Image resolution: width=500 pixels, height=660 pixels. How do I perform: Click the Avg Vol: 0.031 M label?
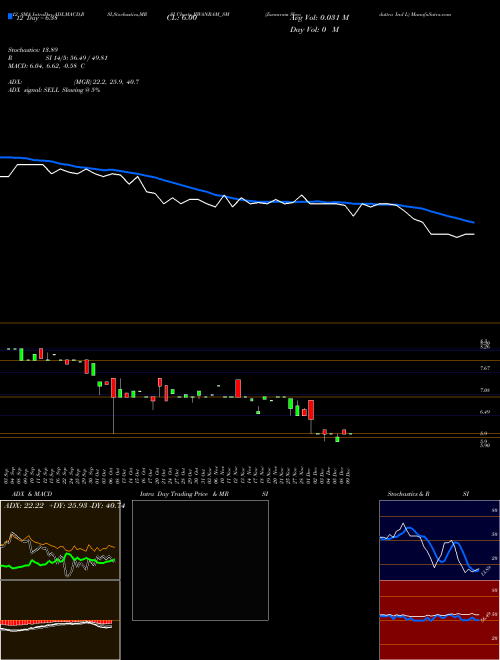(319, 18)
